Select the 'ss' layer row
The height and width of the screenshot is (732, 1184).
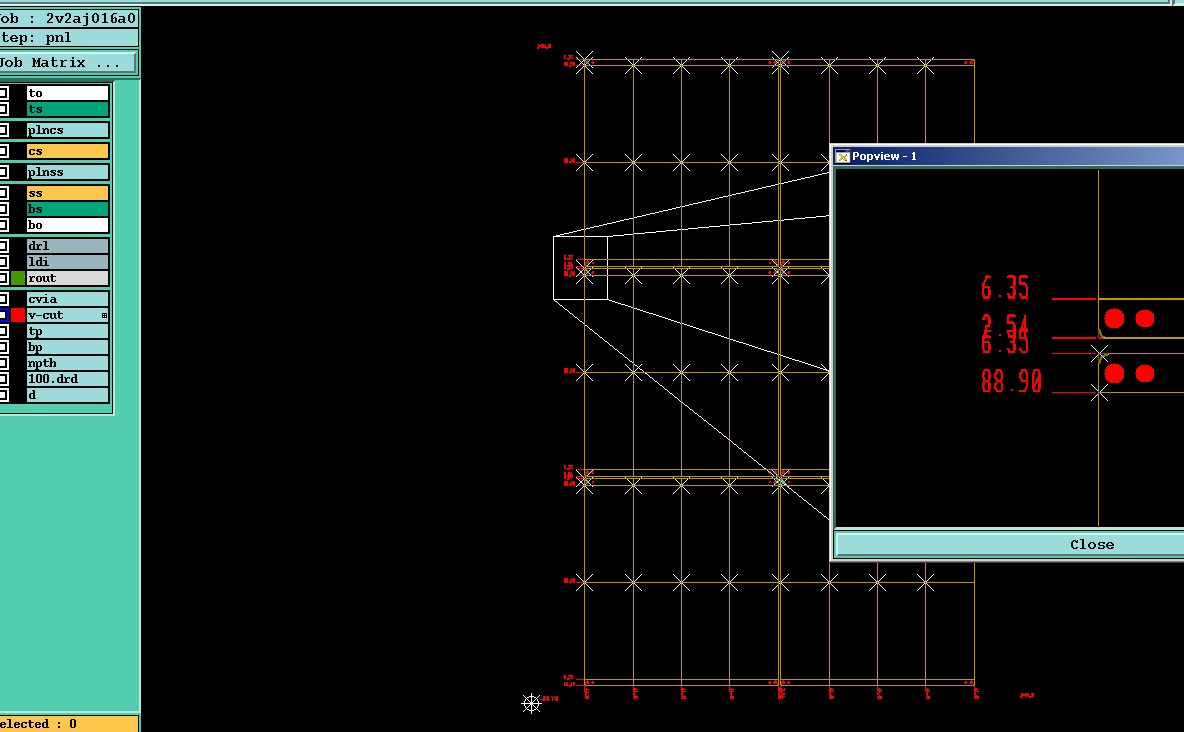click(x=67, y=193)
